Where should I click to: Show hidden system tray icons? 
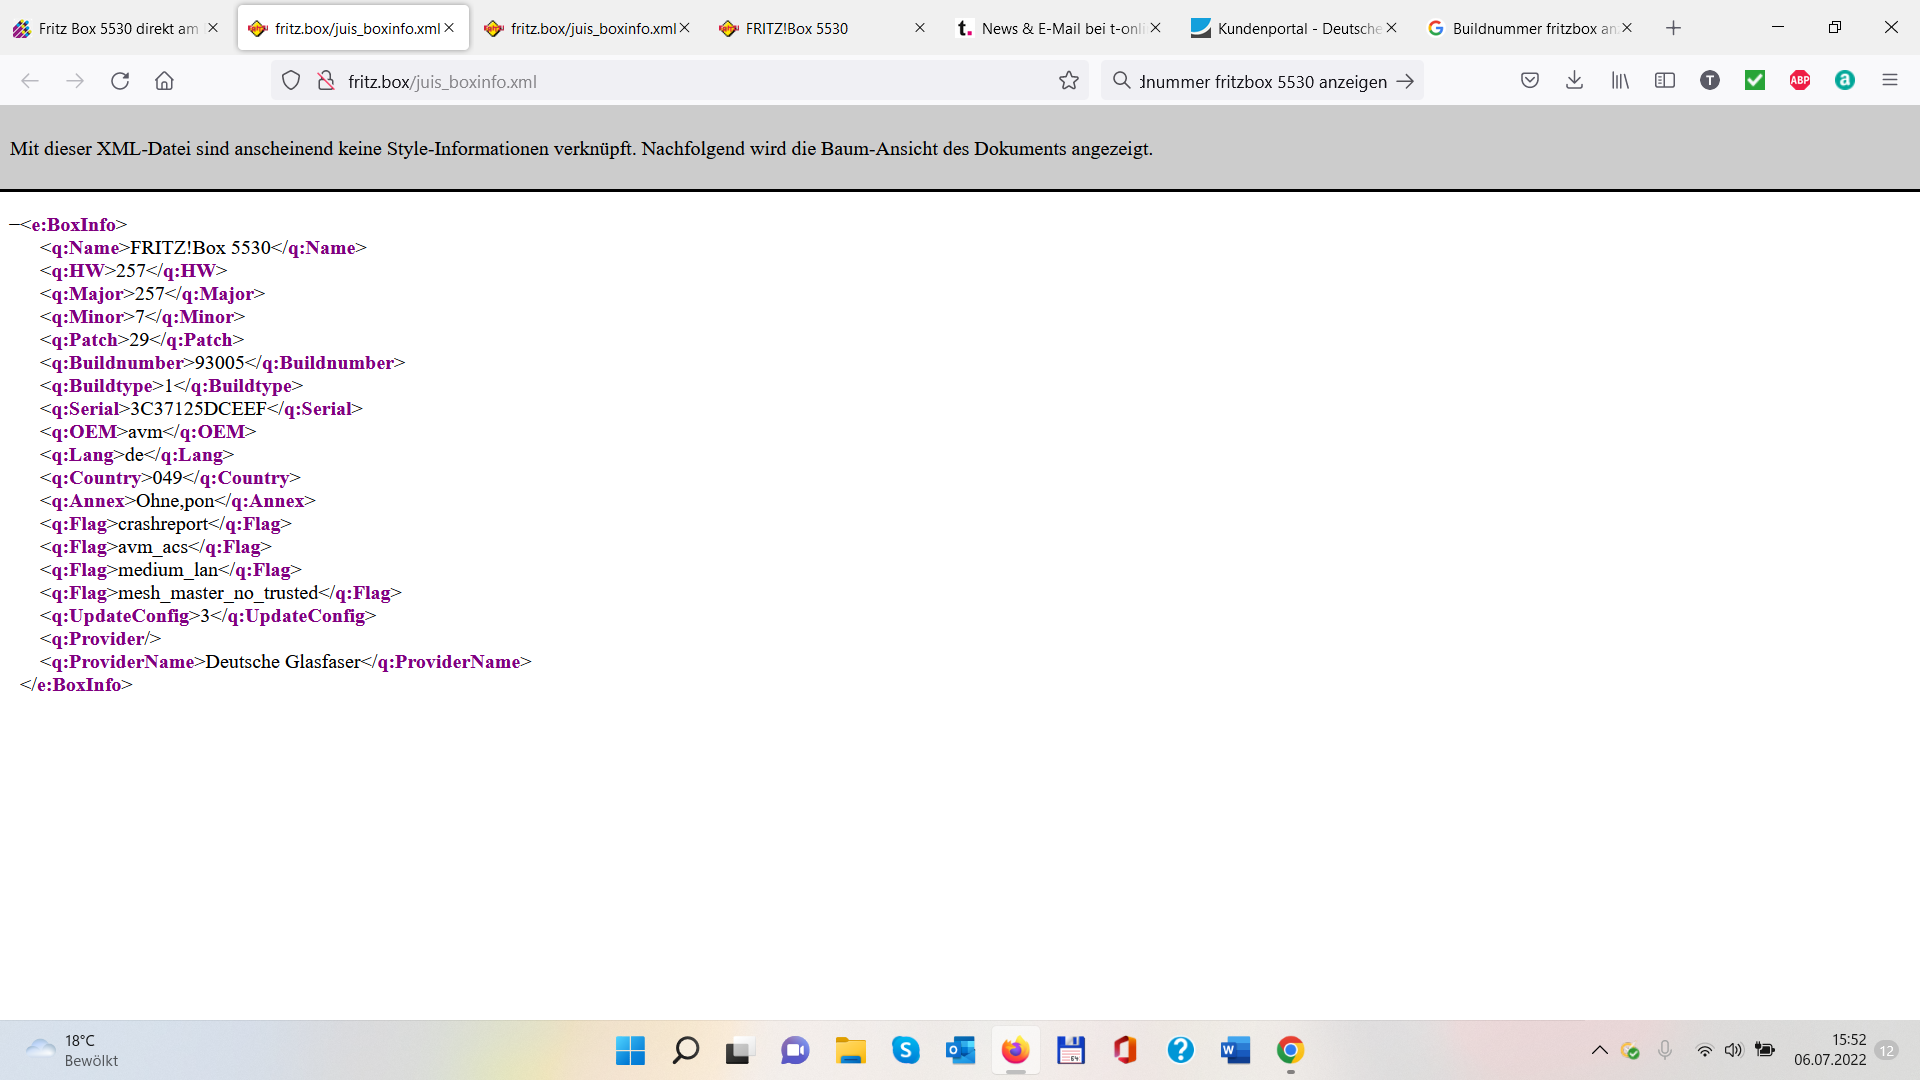tap(1600, 1050)
